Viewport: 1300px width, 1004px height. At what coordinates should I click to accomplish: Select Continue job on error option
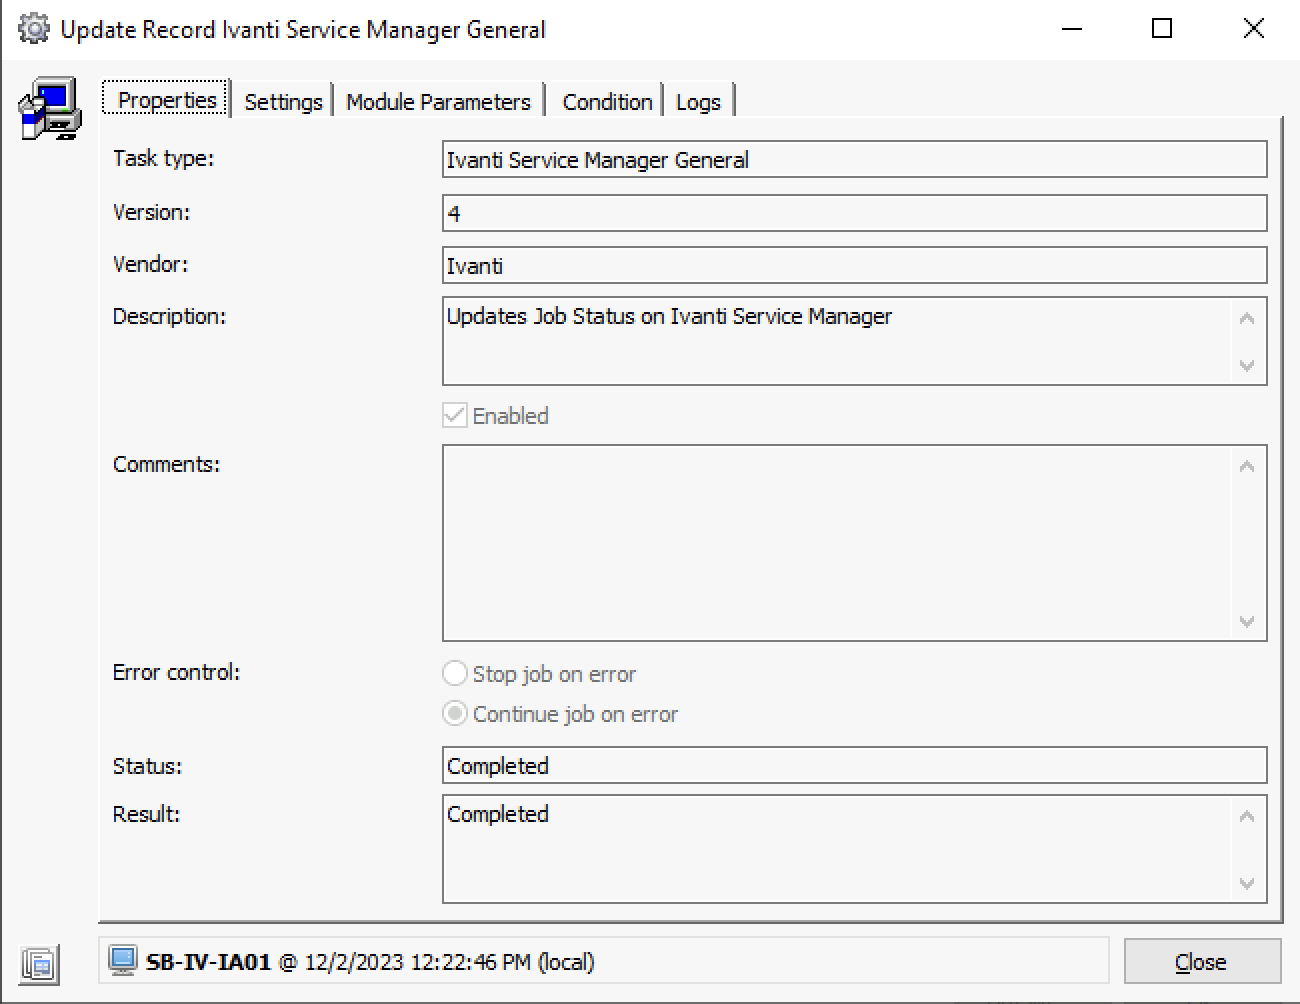(x=455, y=714)
